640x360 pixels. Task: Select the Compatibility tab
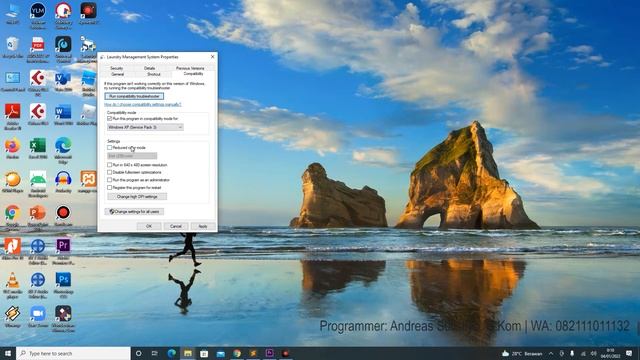pos(193,74)
